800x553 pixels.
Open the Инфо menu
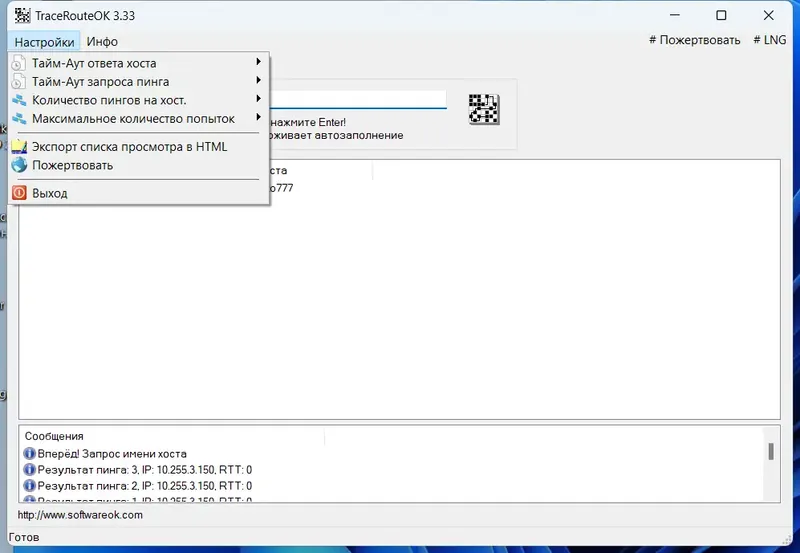click(102, 42)
